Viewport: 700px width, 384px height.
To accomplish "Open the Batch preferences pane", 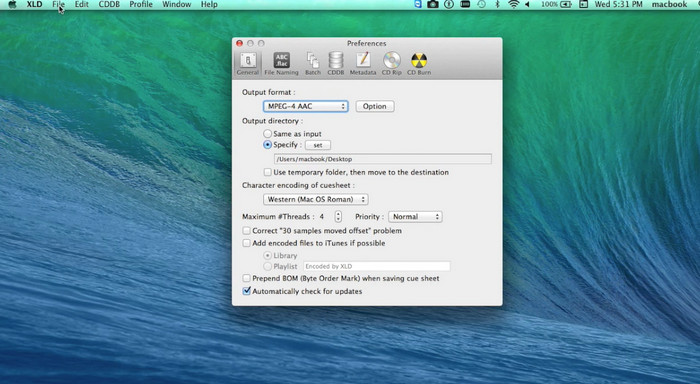I will pyautogui.click(x=312, y=63).
